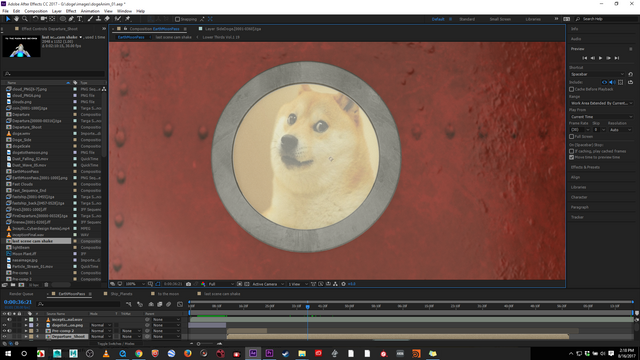640x360 pixels.
Task: Click the timeline zoom slider handle
Action: (x=199, y=344)
